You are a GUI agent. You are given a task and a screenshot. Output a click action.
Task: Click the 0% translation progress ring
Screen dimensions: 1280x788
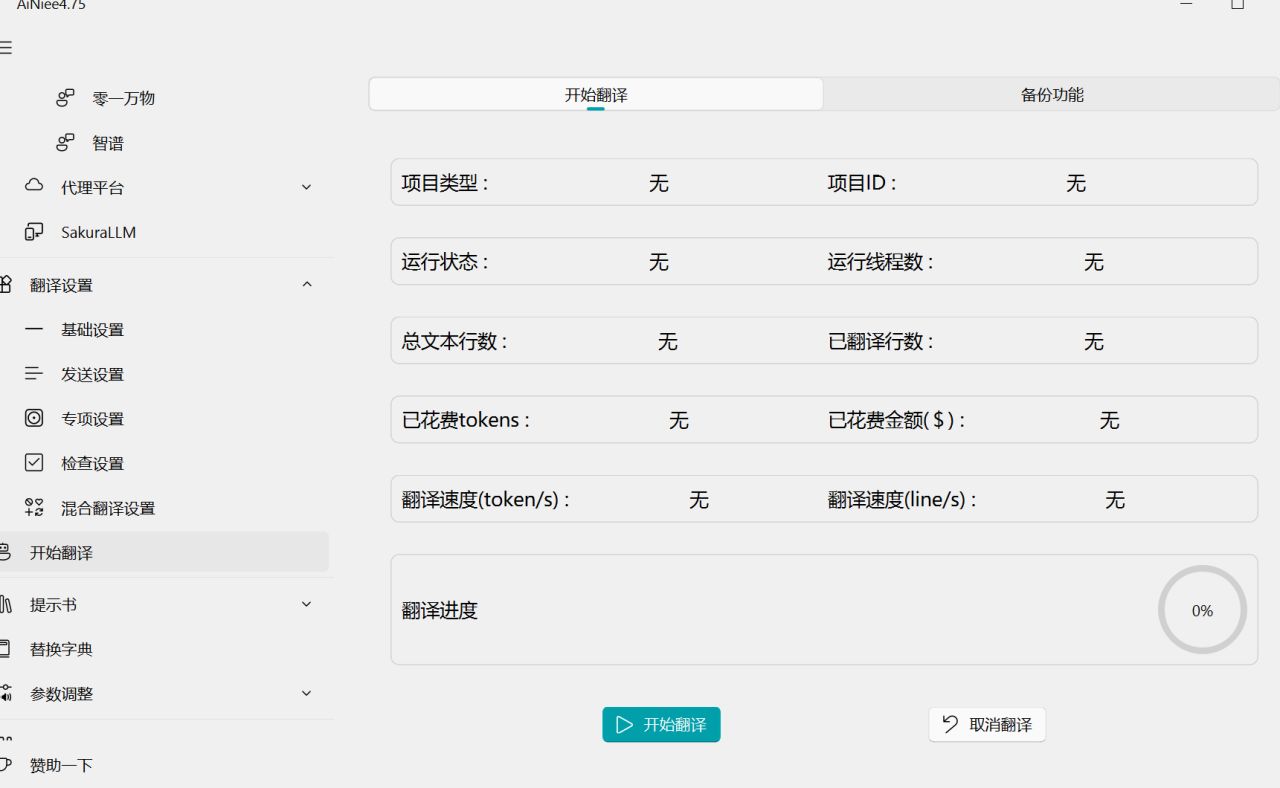[1202, 610]
